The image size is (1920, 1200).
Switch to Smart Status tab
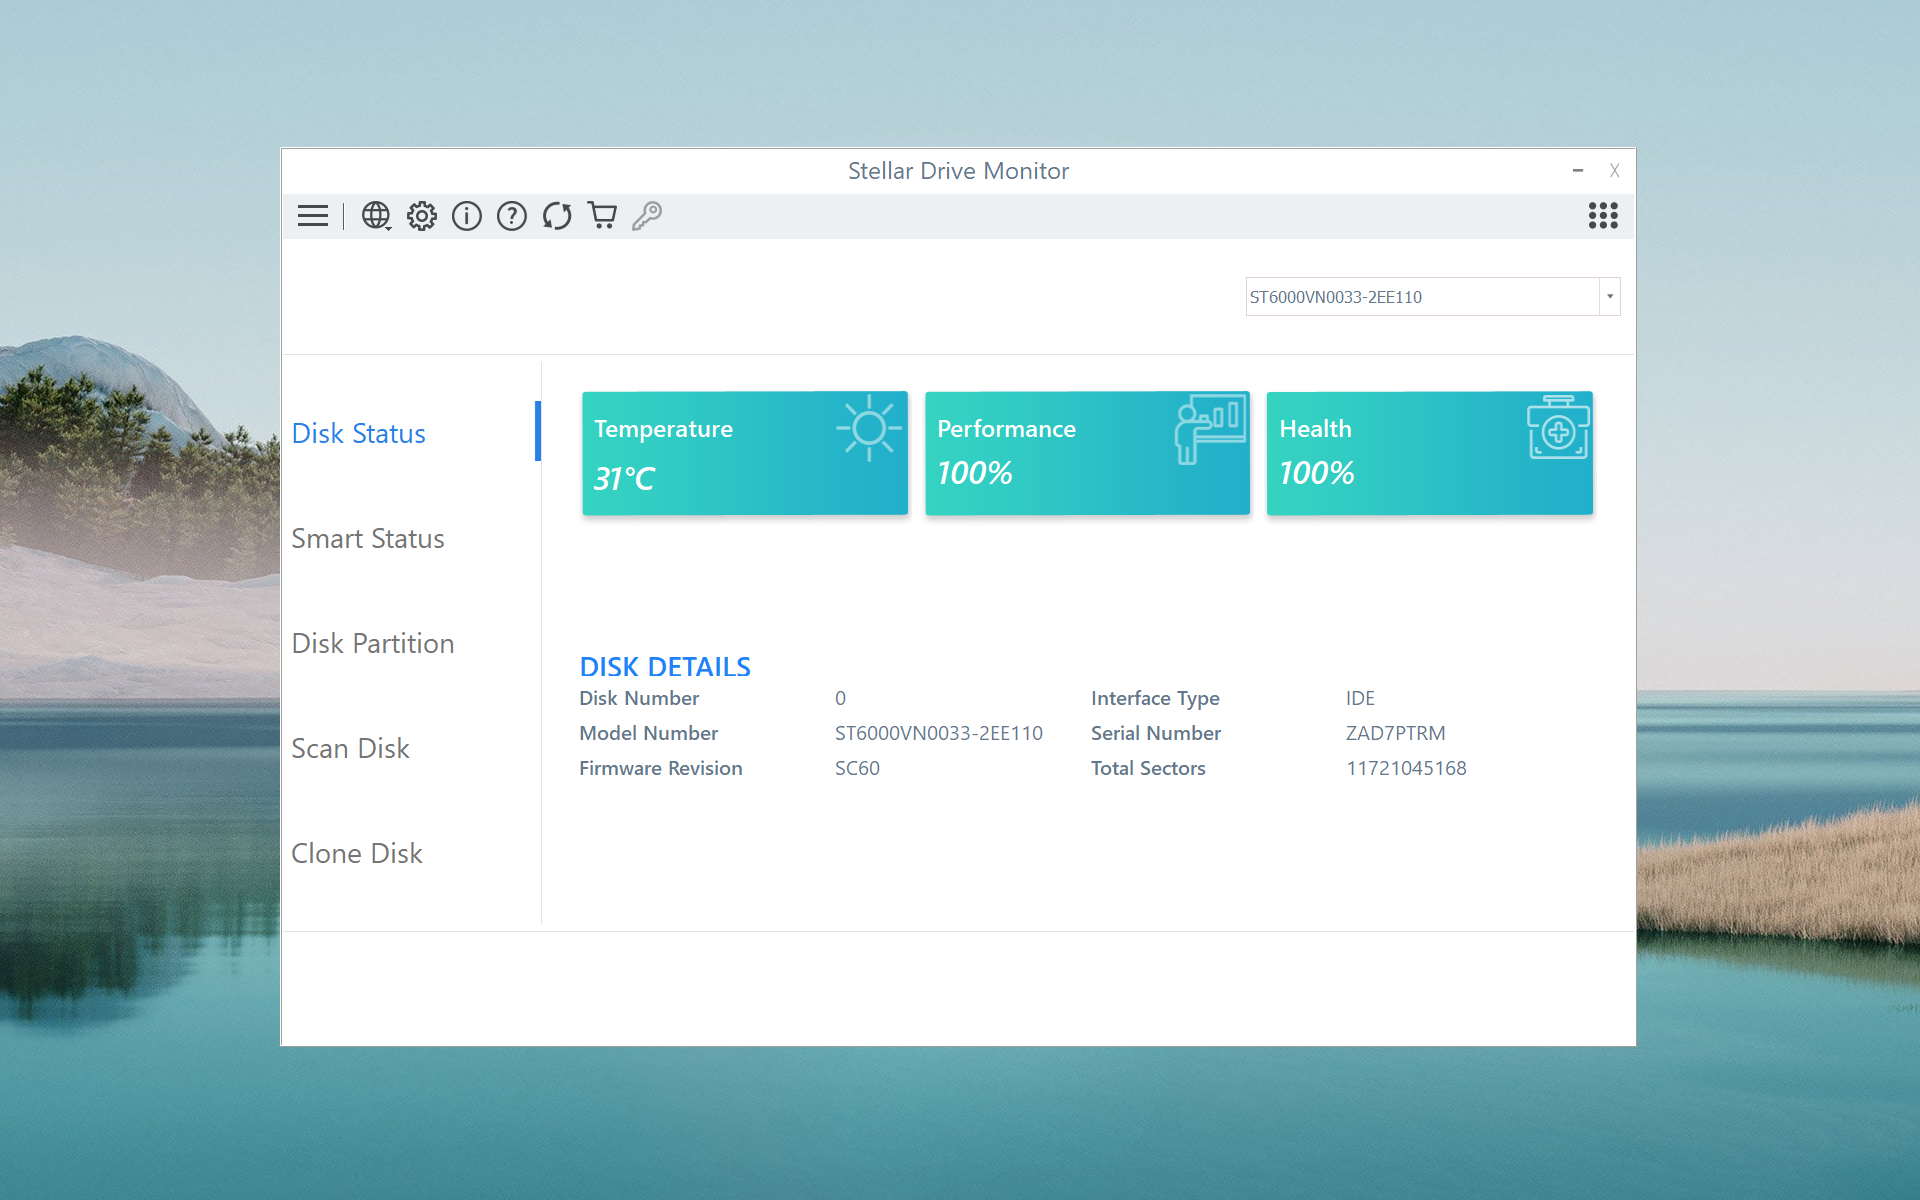[368, 538]
